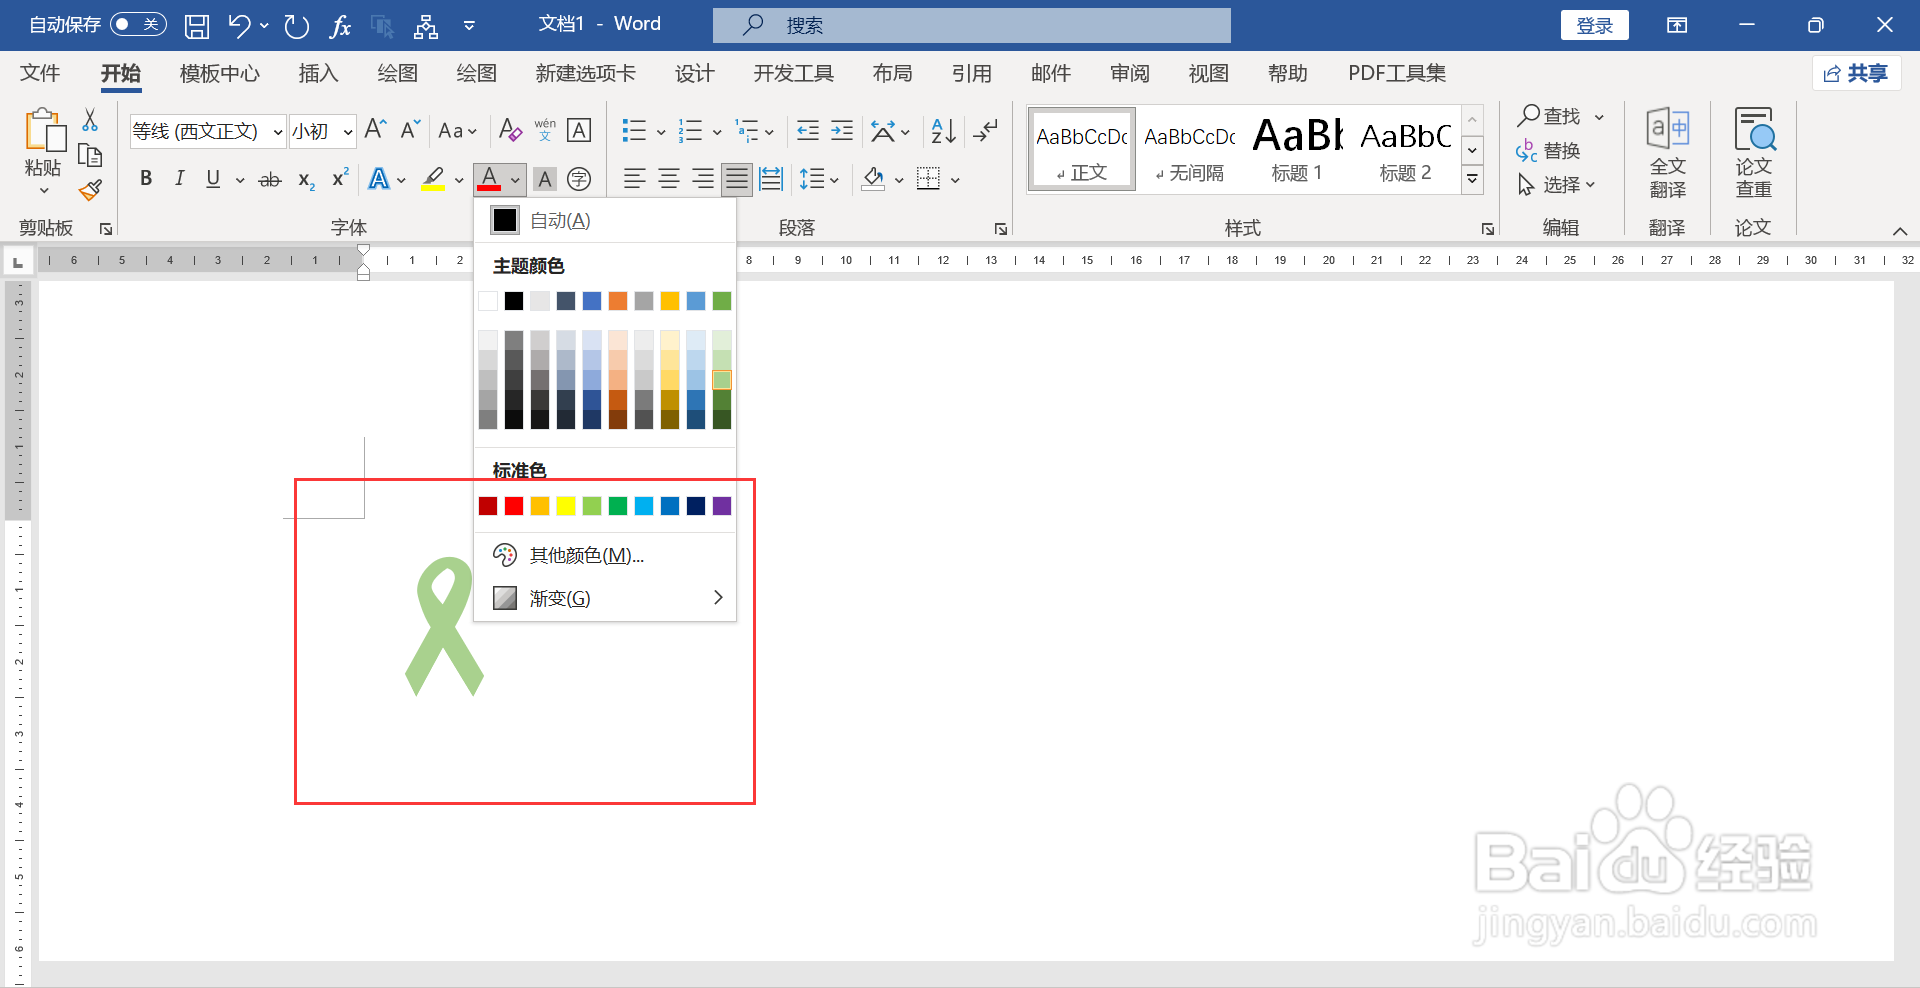Click the Clear Formatting eraser icon
This screenshot has height=988, width=1920.
(510, 130)
